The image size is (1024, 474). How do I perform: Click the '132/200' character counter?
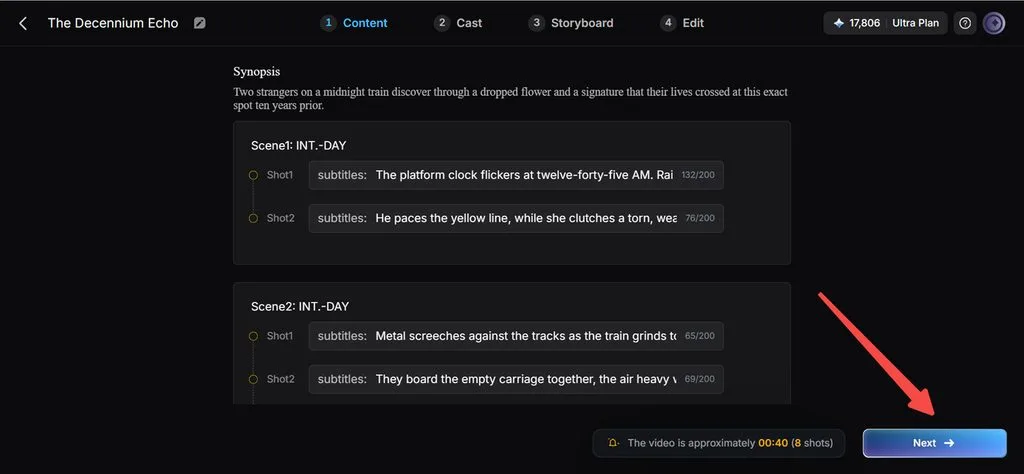[x=698, y=175]
